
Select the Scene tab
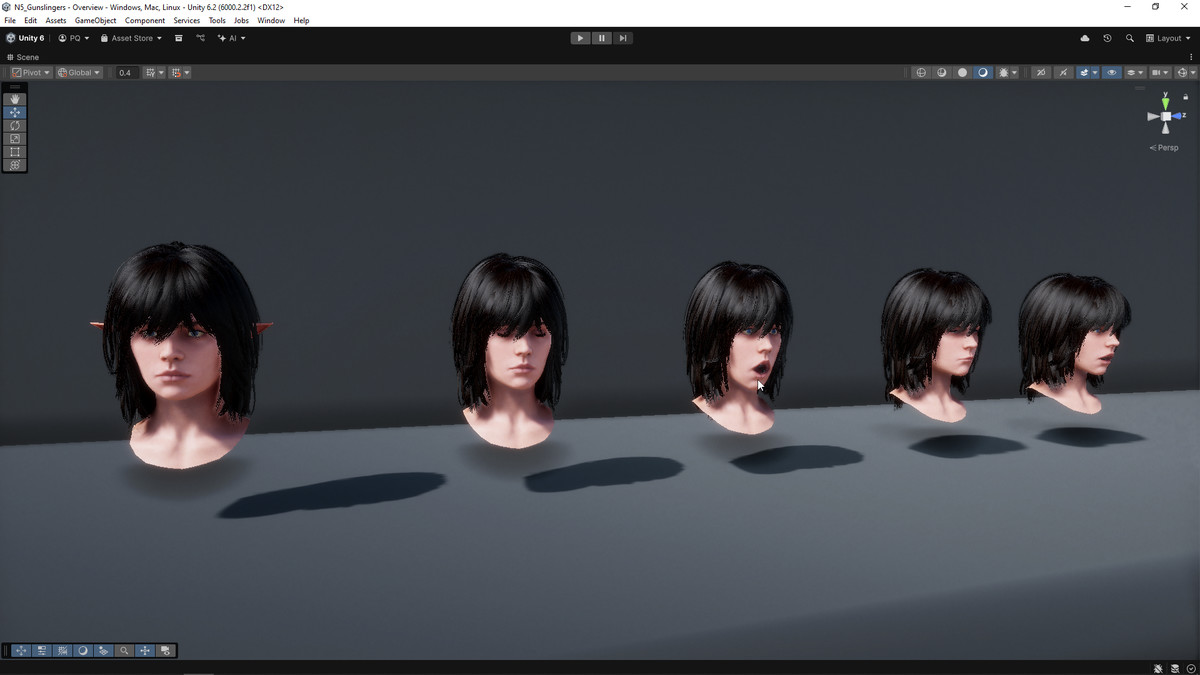point(23,57)
